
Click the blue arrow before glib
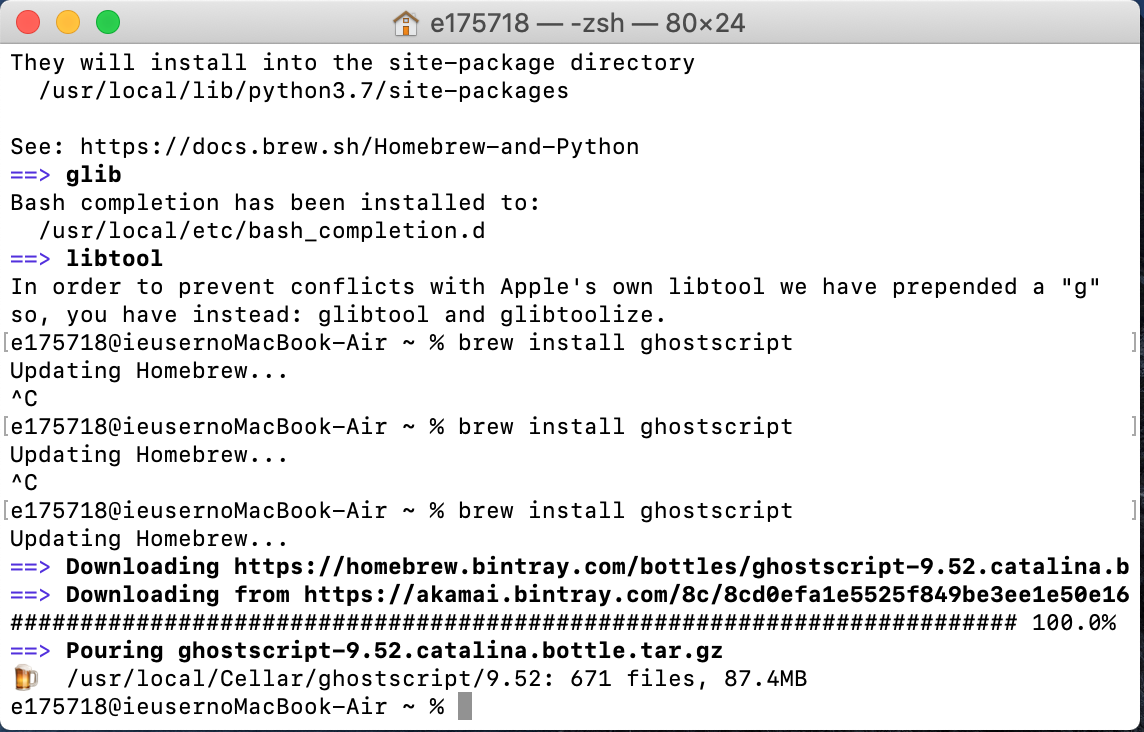pyautogui.click(x=30, y=175)
